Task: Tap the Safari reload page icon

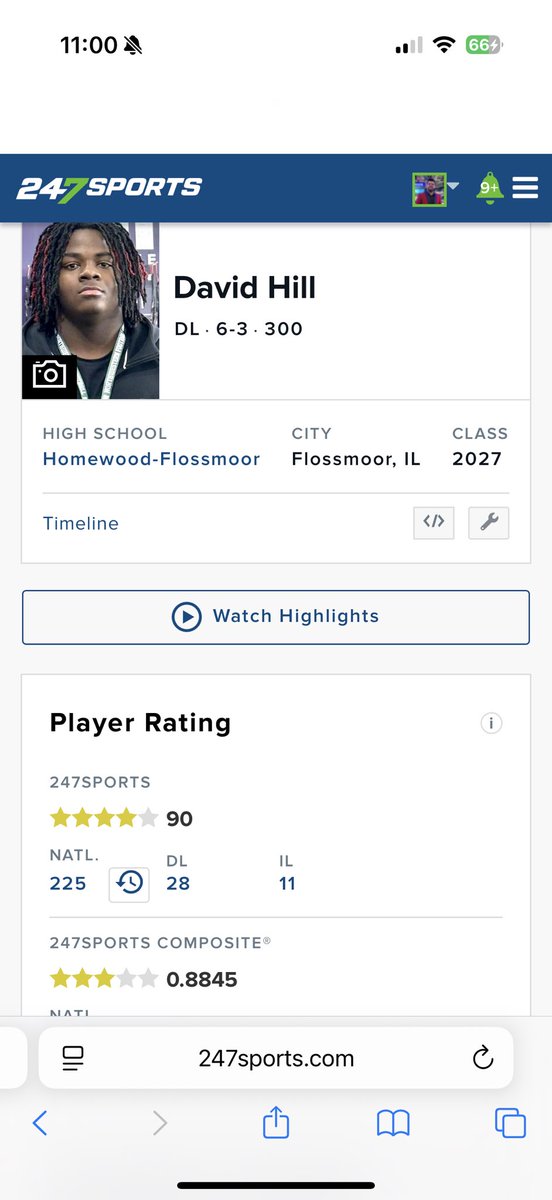Action: point(483,1058)
